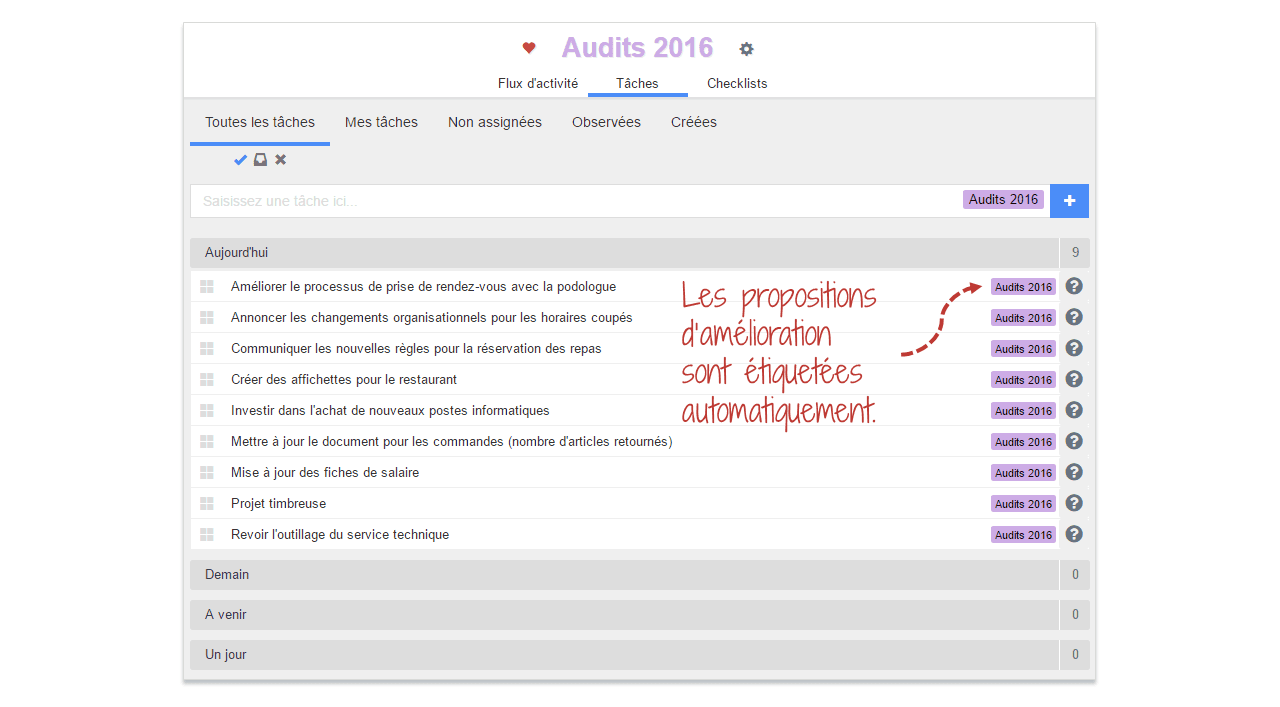
Task: Click the count 0 beside Demain
Action: pos(1075,575)
